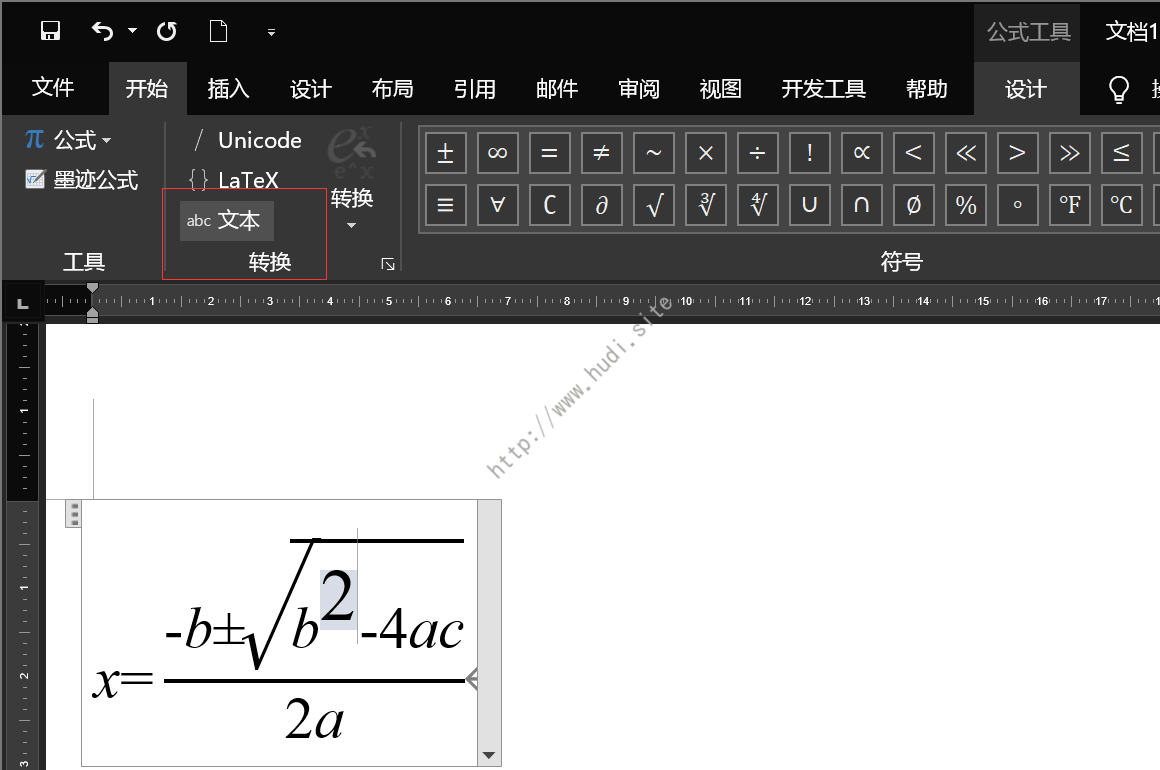Screen dimensions: 1160x770
Task: Click the Redo arrow icon
Action: [x=167, y=31]
